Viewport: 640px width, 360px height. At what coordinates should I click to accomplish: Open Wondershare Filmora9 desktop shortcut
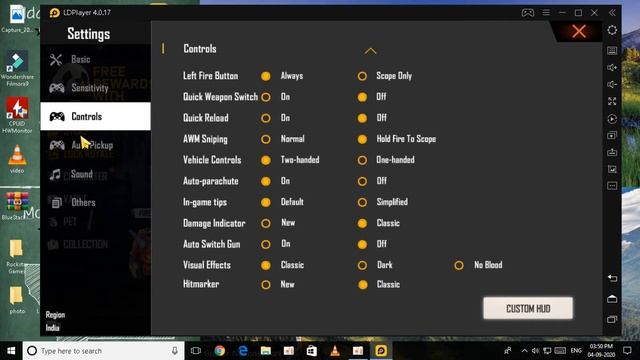point(17,69)
